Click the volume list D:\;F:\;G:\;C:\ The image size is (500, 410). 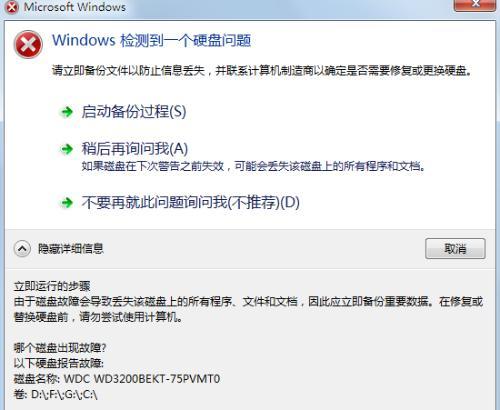[64, 394]
